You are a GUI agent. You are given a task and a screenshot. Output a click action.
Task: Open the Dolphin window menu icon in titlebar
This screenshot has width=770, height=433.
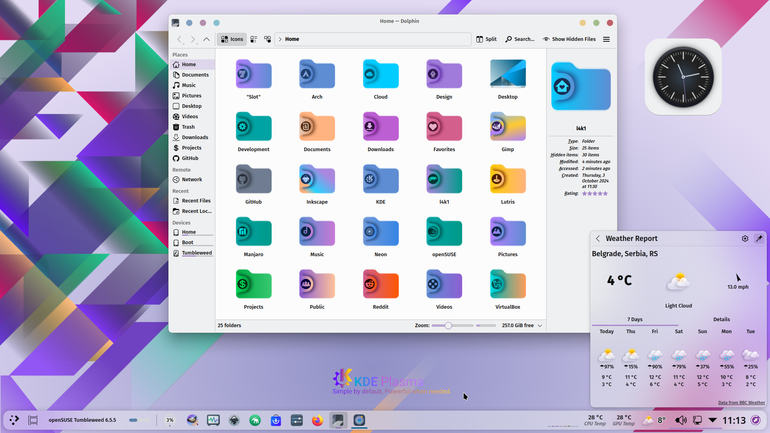[x=175, y=23]
